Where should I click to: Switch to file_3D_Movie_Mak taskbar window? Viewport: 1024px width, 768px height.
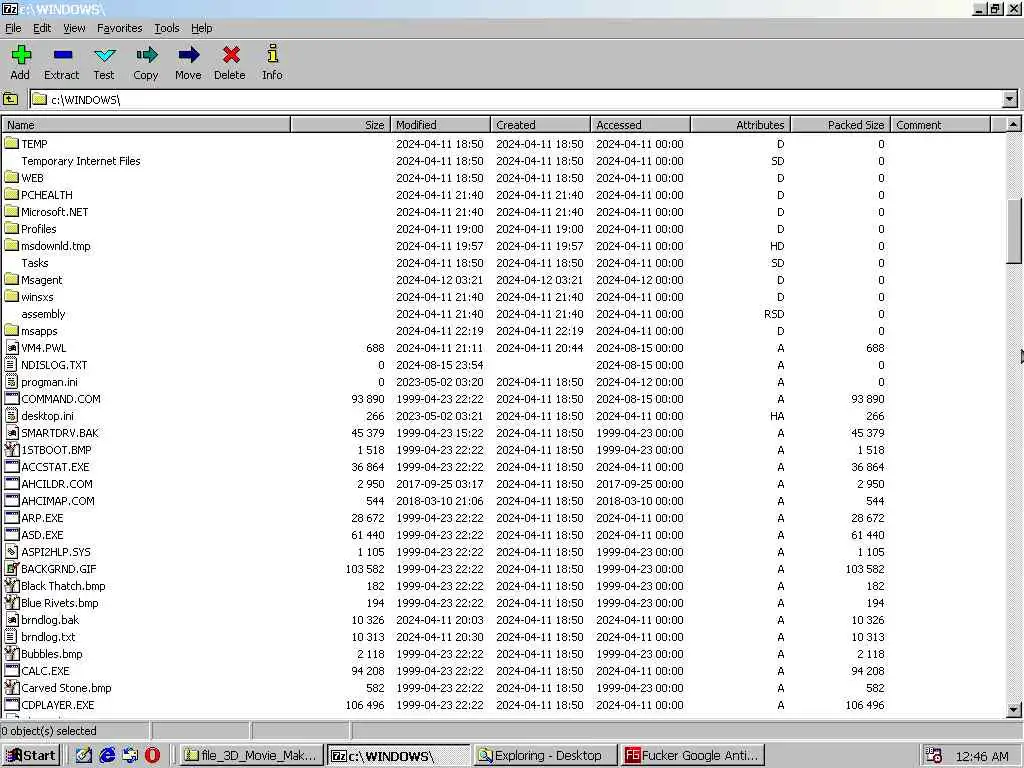point(251,756)
